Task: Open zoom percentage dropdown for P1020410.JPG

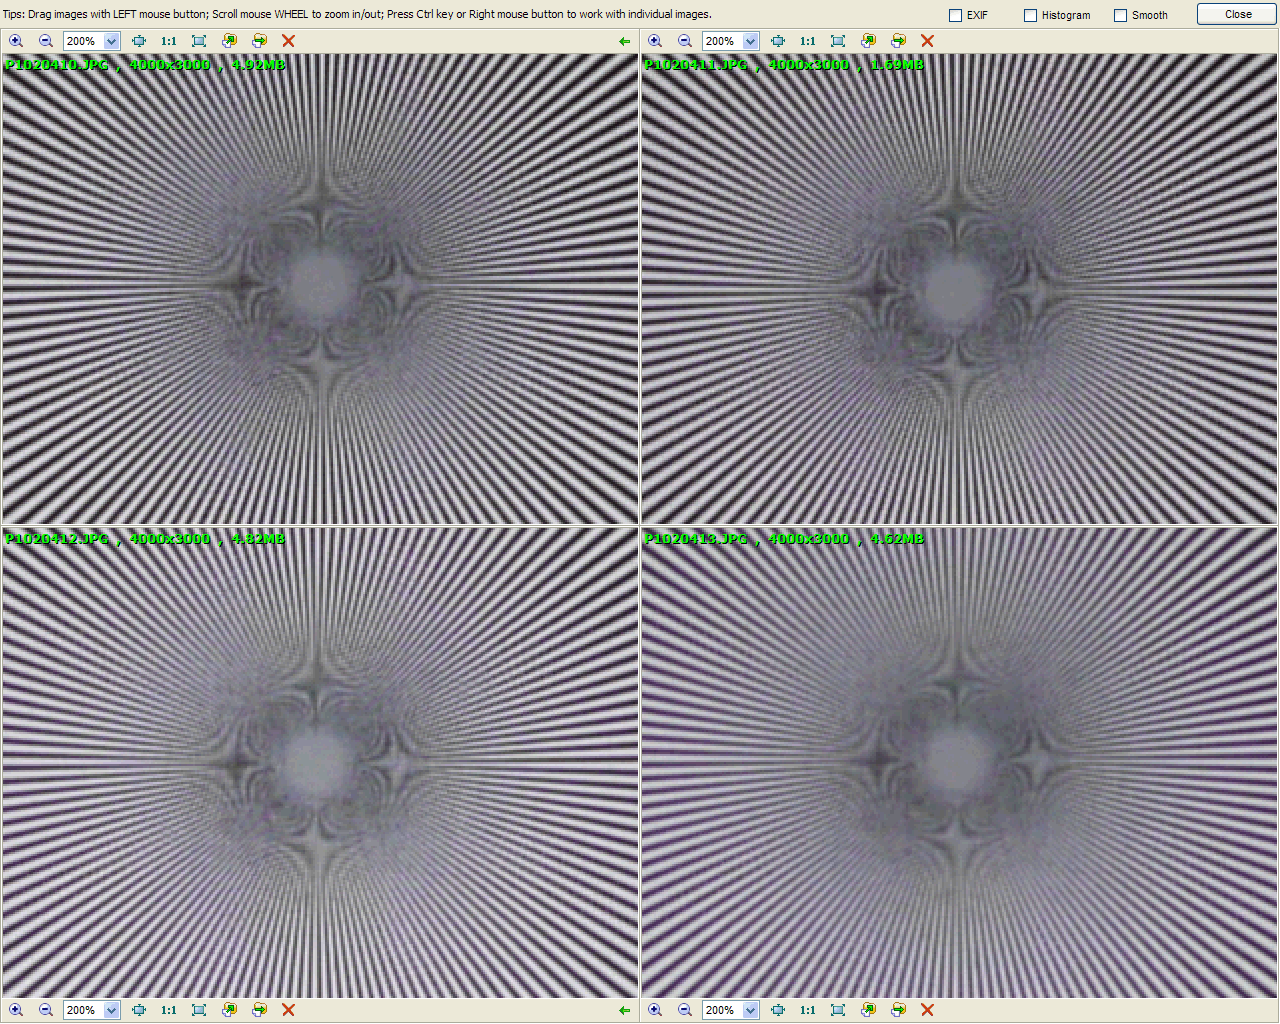Action: (111, 41)
